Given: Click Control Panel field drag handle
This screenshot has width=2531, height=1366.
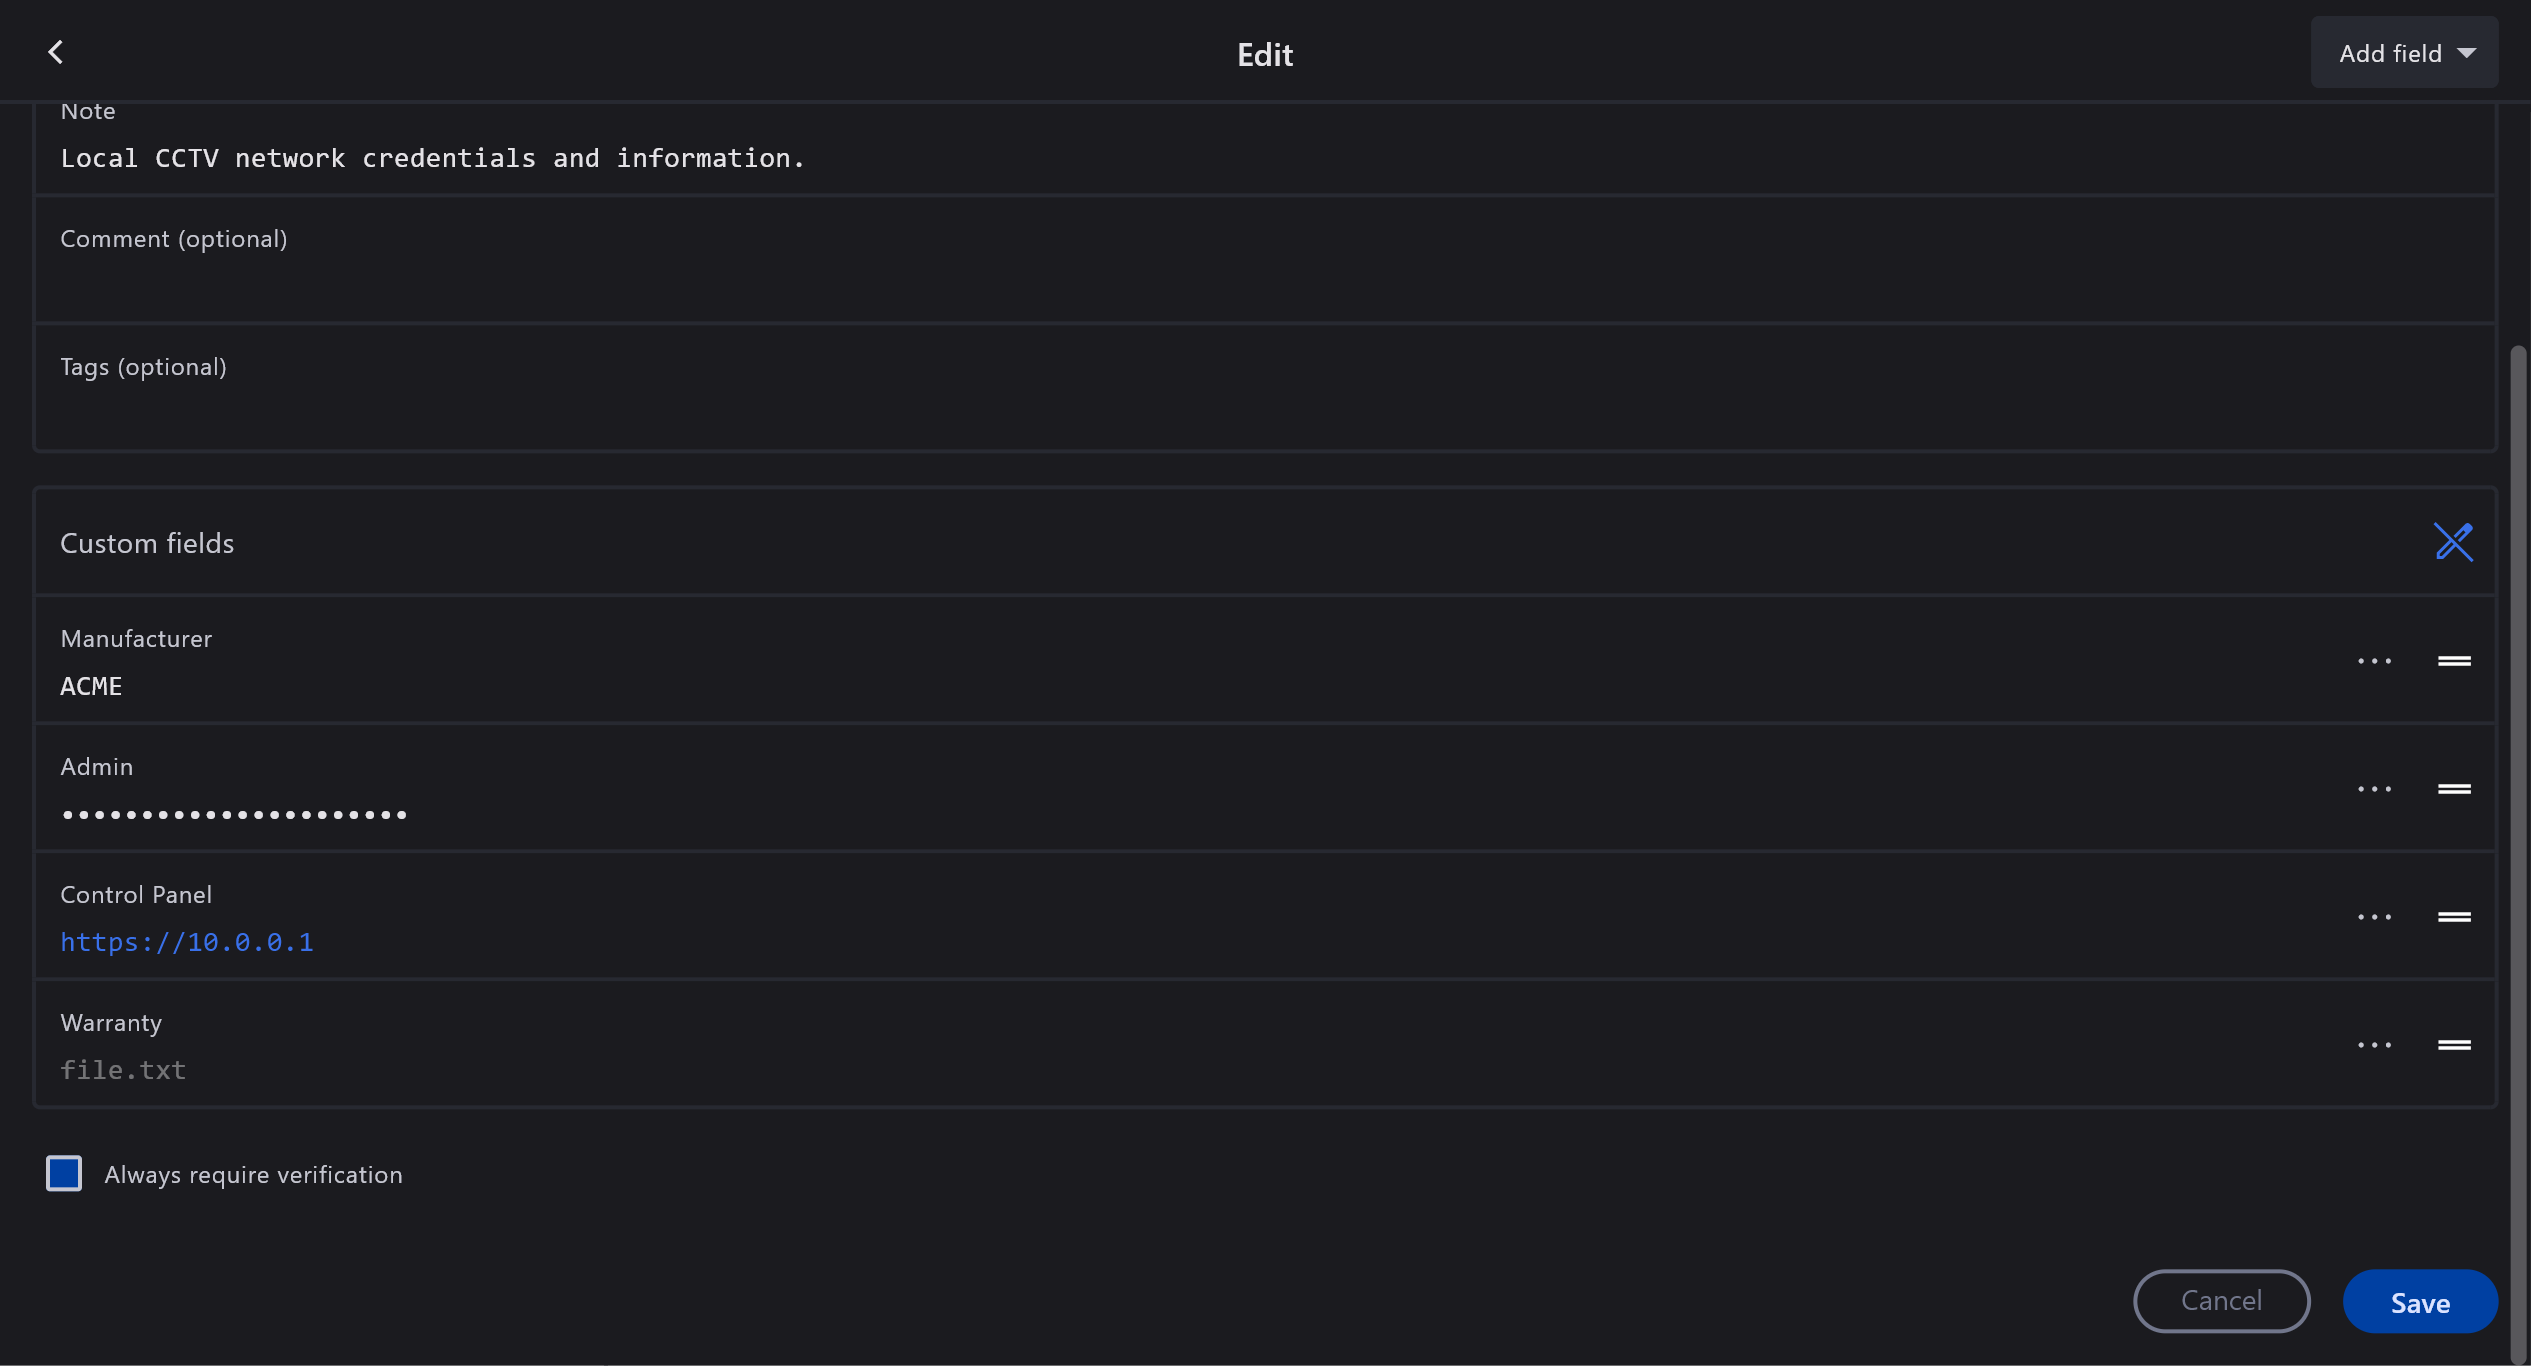Looking at the screenshot, I should pyautogui.click(x=2454, y=917).
